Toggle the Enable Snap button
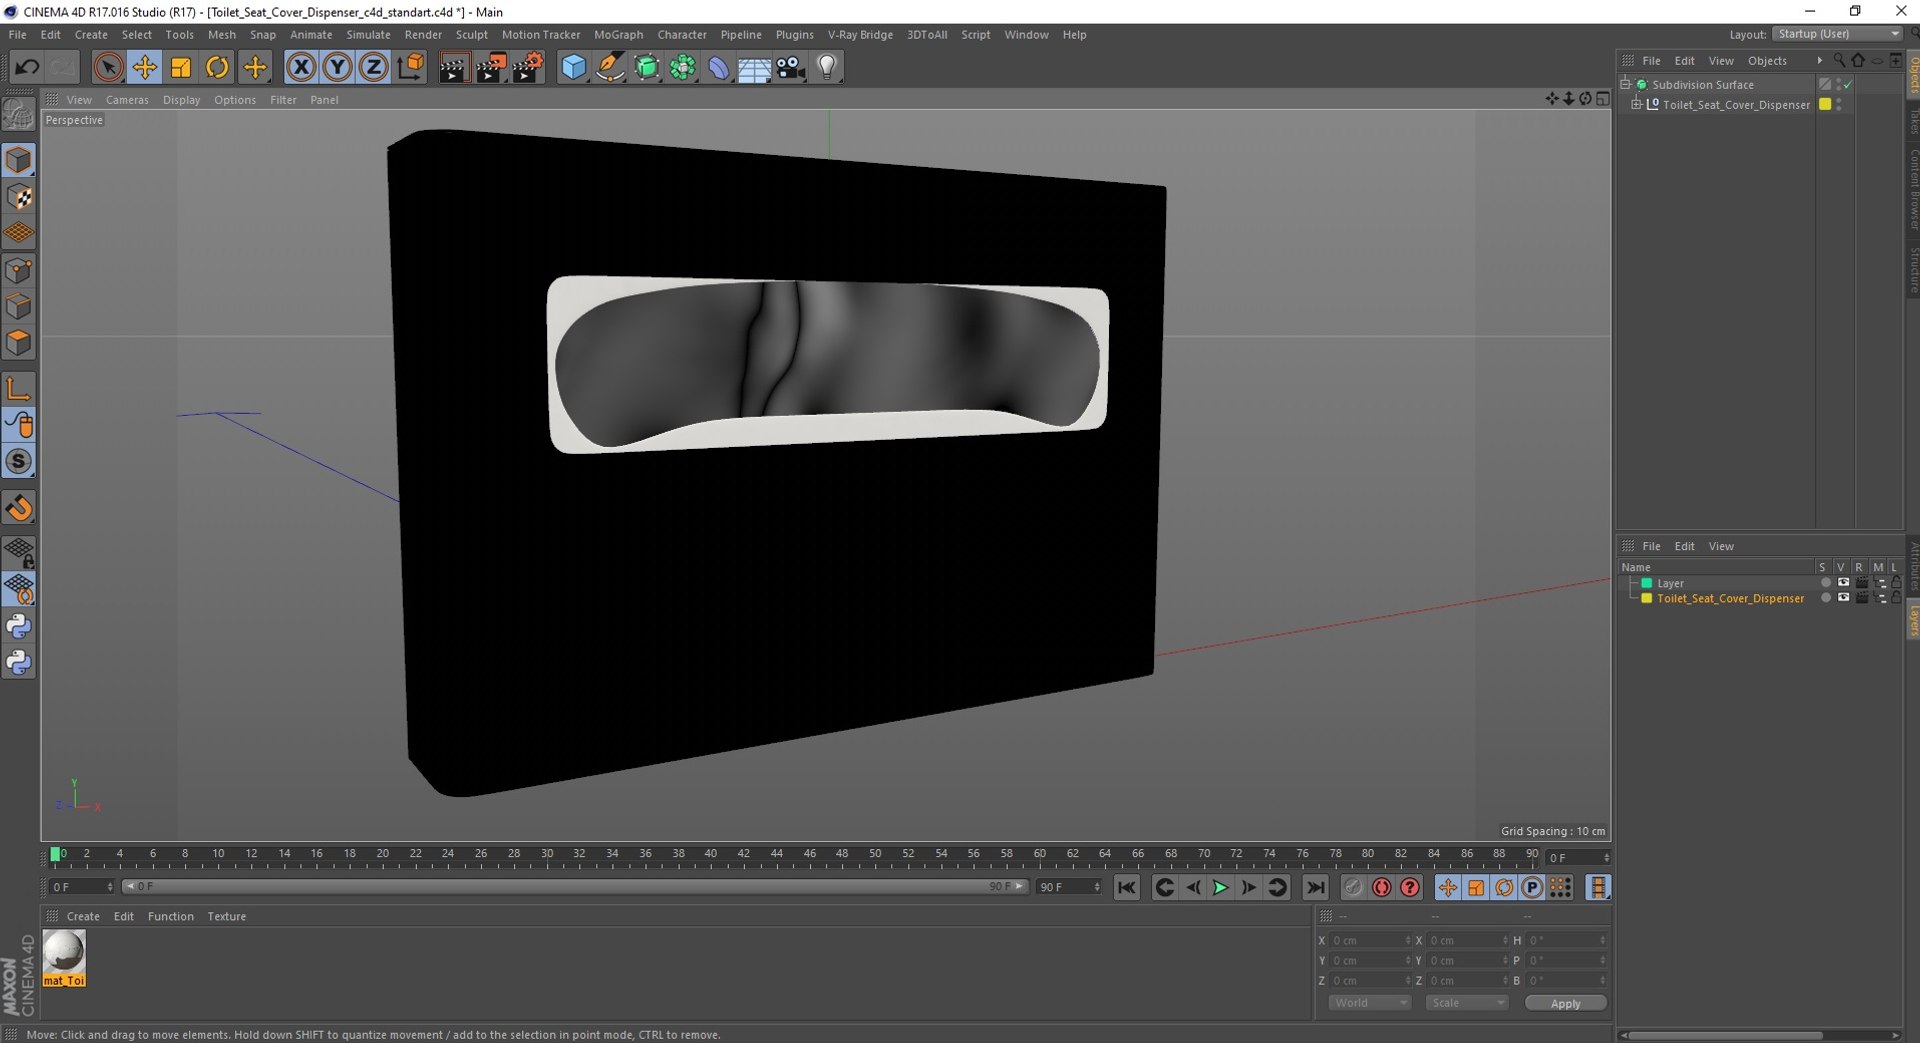Viewport: 1920px width, 1043px height. 18,508
